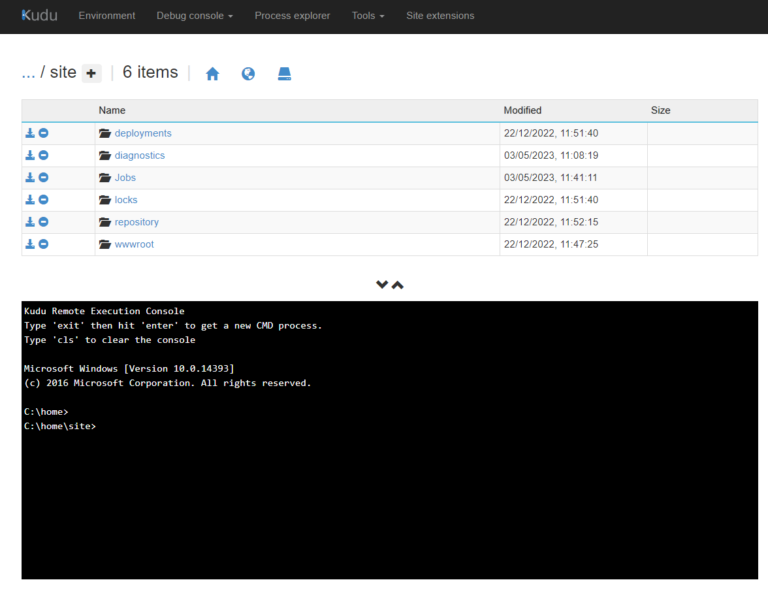Click modified date 22/12/2022, 11:52:15

[551, 222]
